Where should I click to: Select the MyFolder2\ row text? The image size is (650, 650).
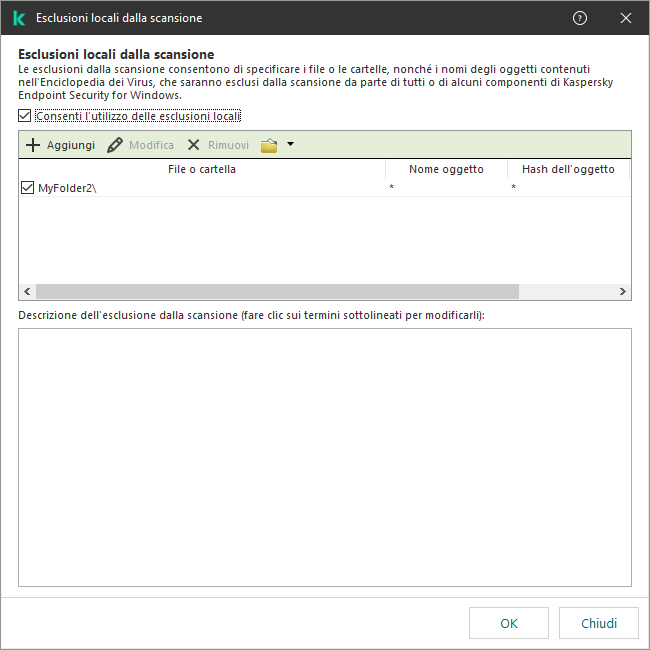[67, 188]
